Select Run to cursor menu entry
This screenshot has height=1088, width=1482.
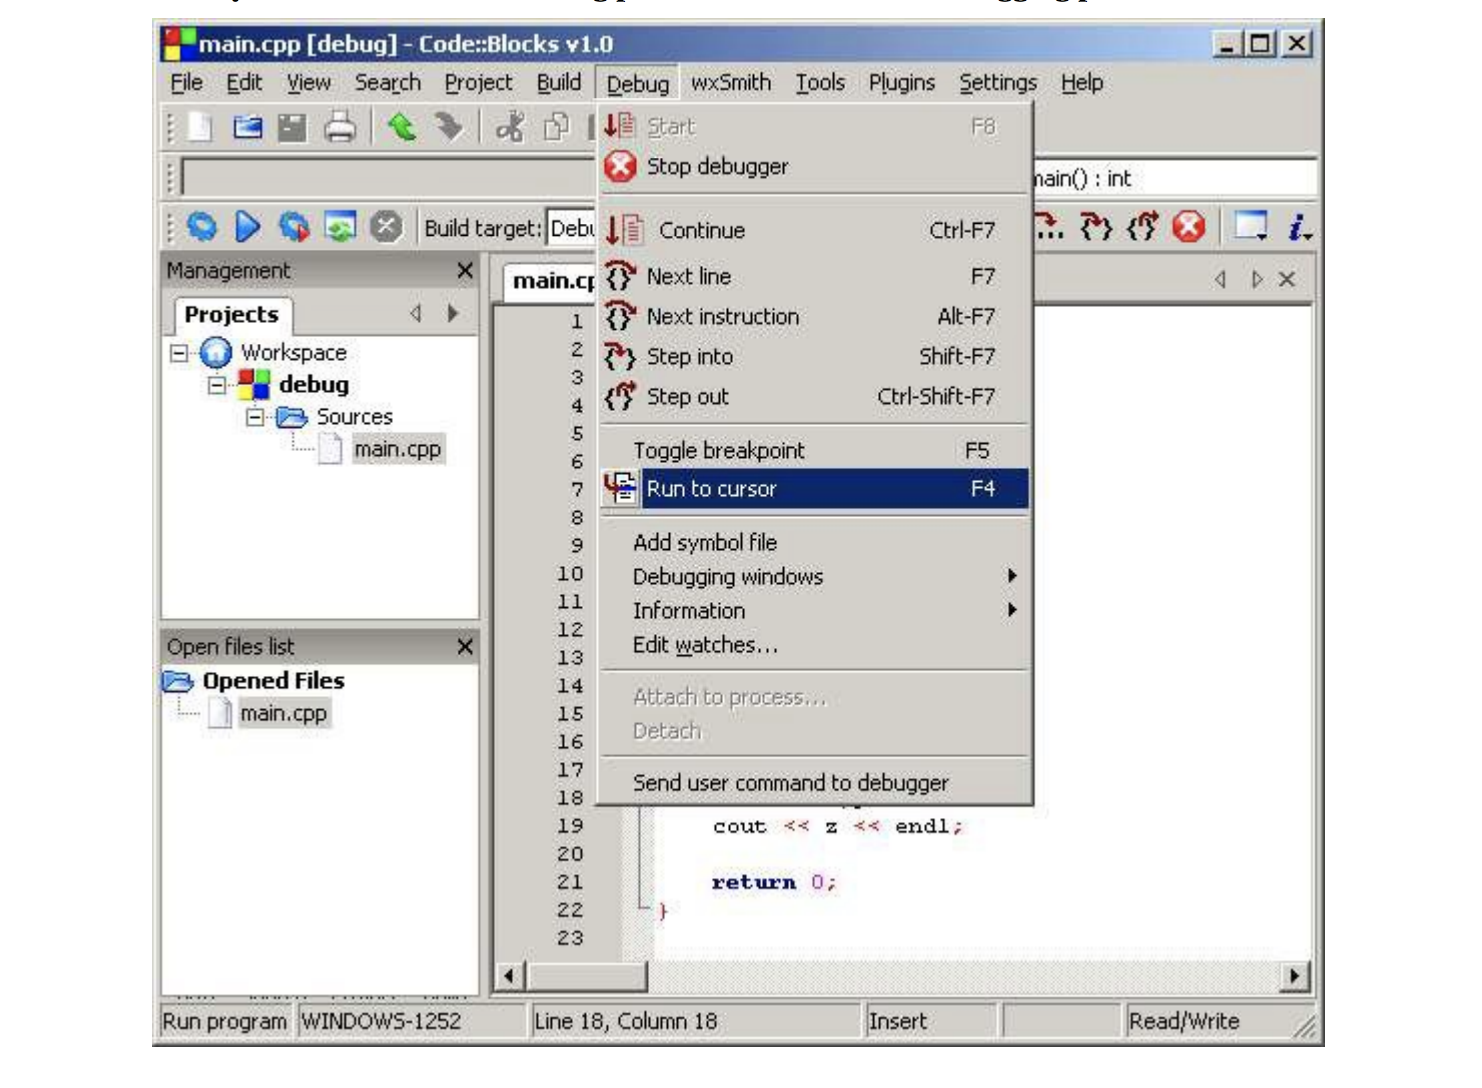(x=711, y=489)
